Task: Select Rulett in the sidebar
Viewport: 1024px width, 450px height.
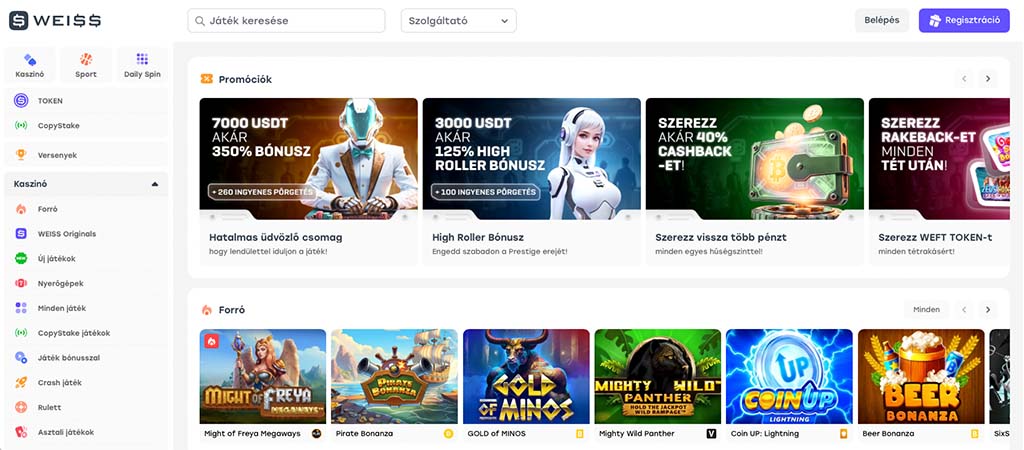Action: (x=86, y=408)
